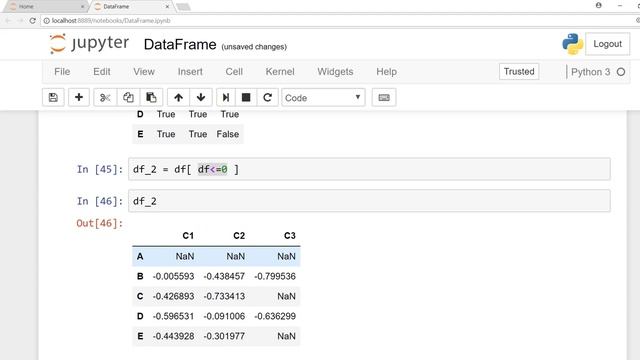Image resolution: width=640 pixels, height=360 pixels.
Task: Click code cell In [45] with df_2 assignment
Action: click(369, 169)
